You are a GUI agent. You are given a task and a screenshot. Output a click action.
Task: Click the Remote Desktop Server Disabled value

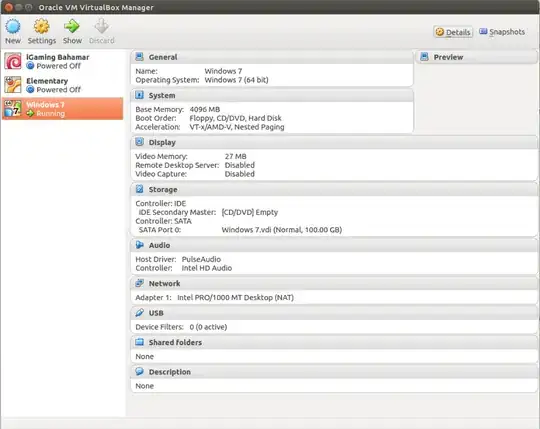[x=240, y=165]
